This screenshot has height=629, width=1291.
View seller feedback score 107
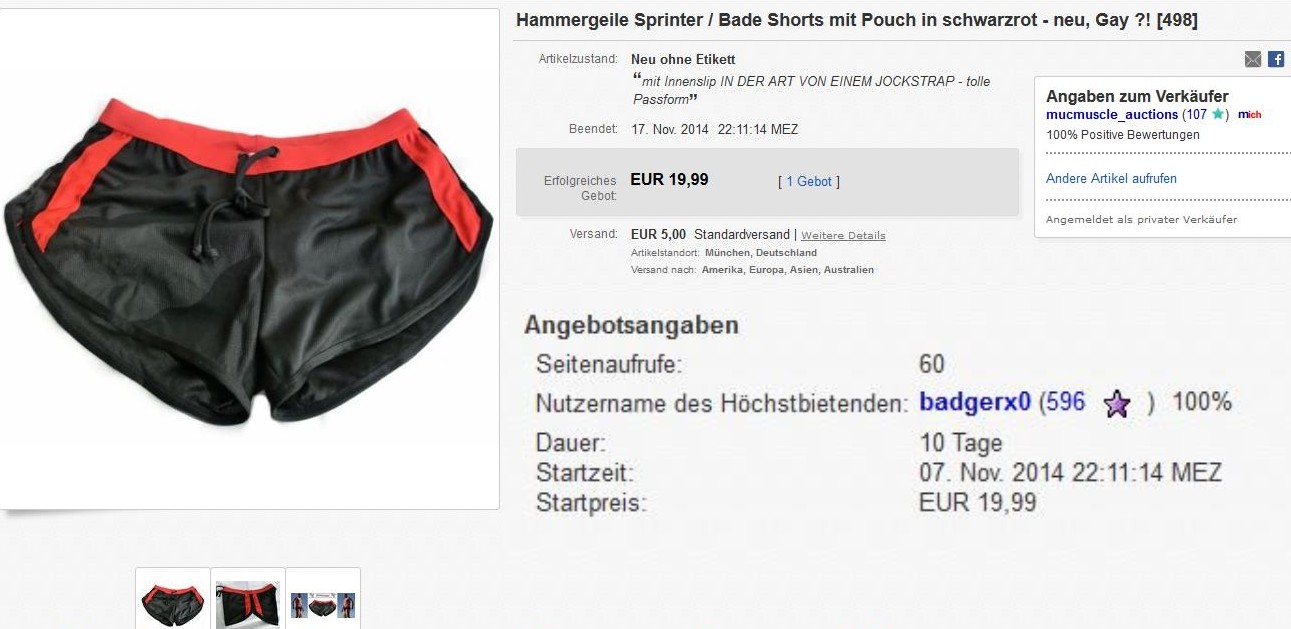pos(1197,115)
